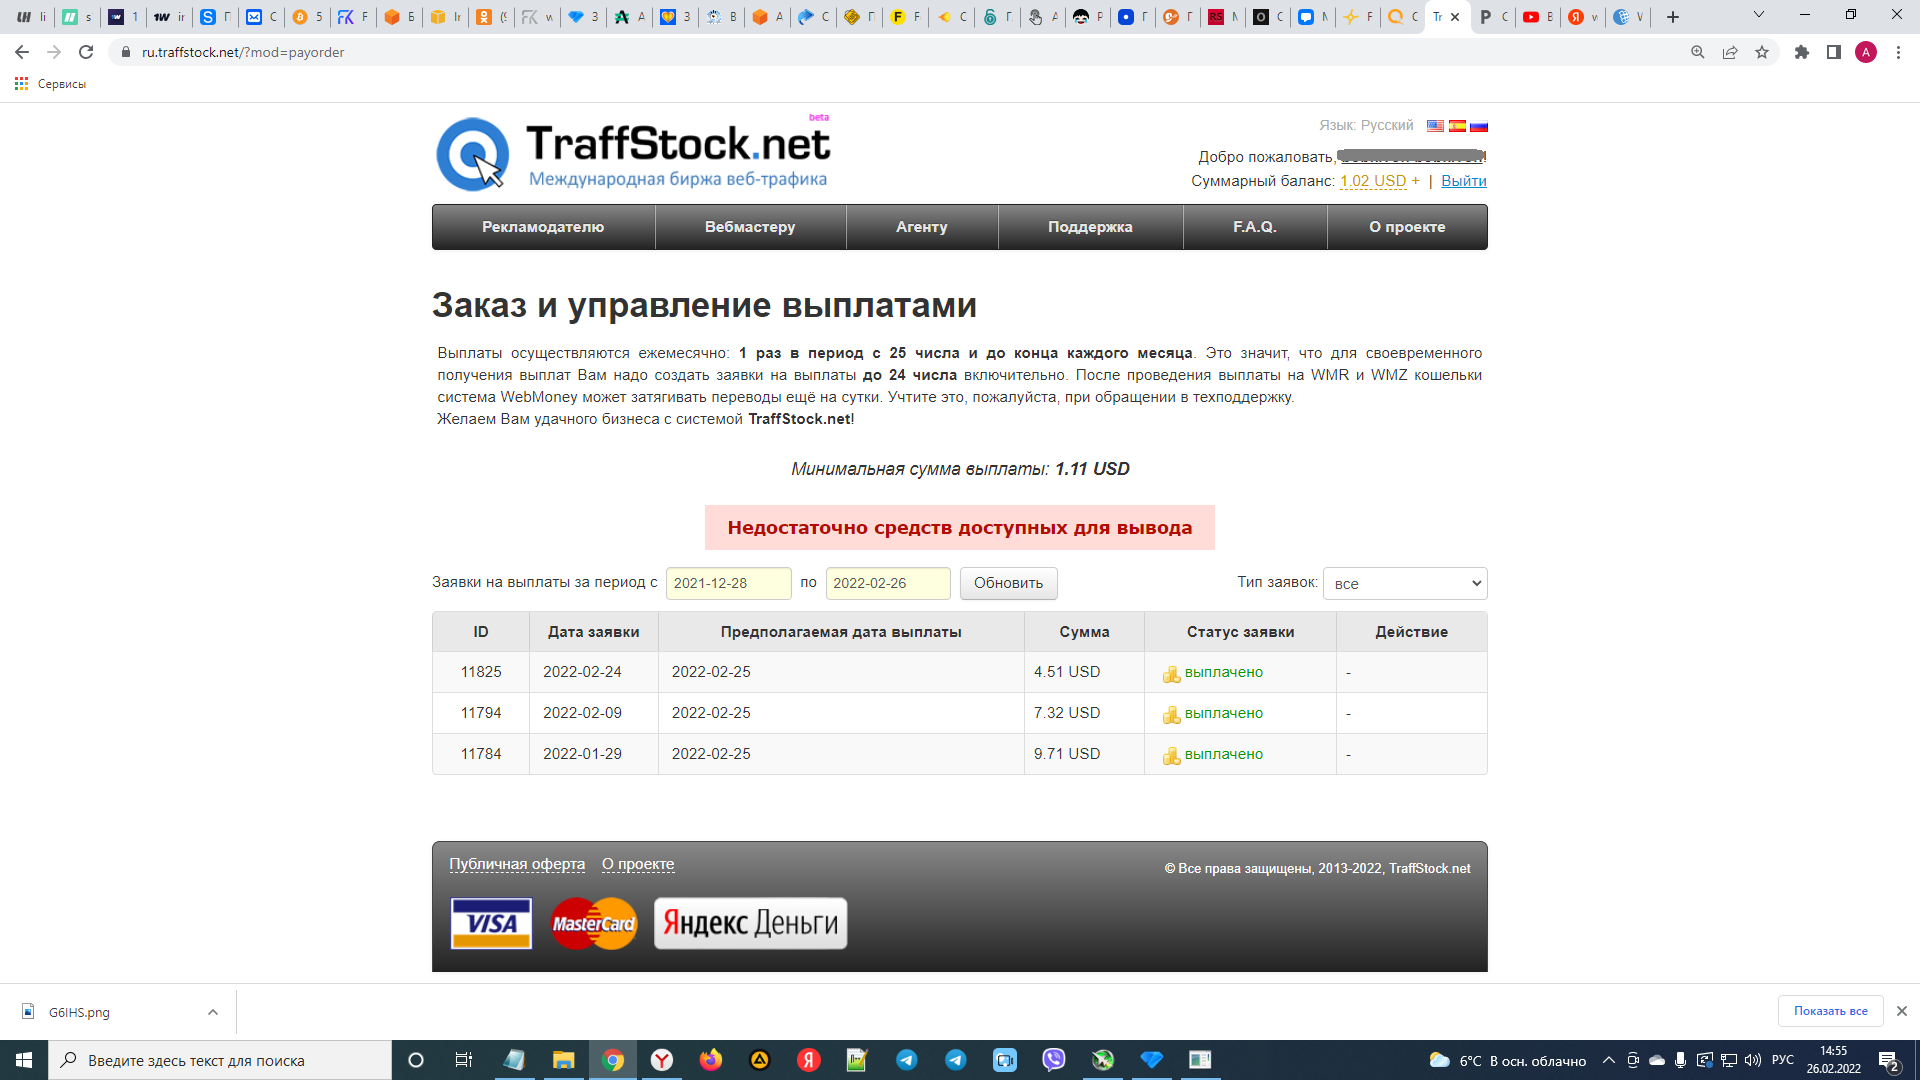Screen dimensions: 1920x1080
Task: Open the weather widget 6°C in taskbar
Action: tap(1508, 1060)
